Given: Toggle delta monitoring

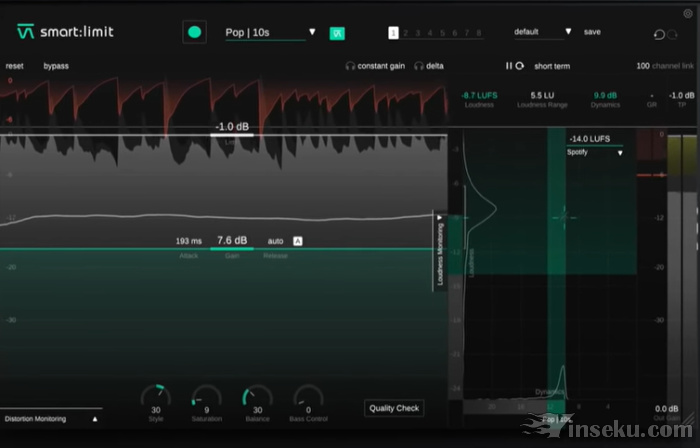Looking at the screenshot, I should coord(429,66).
